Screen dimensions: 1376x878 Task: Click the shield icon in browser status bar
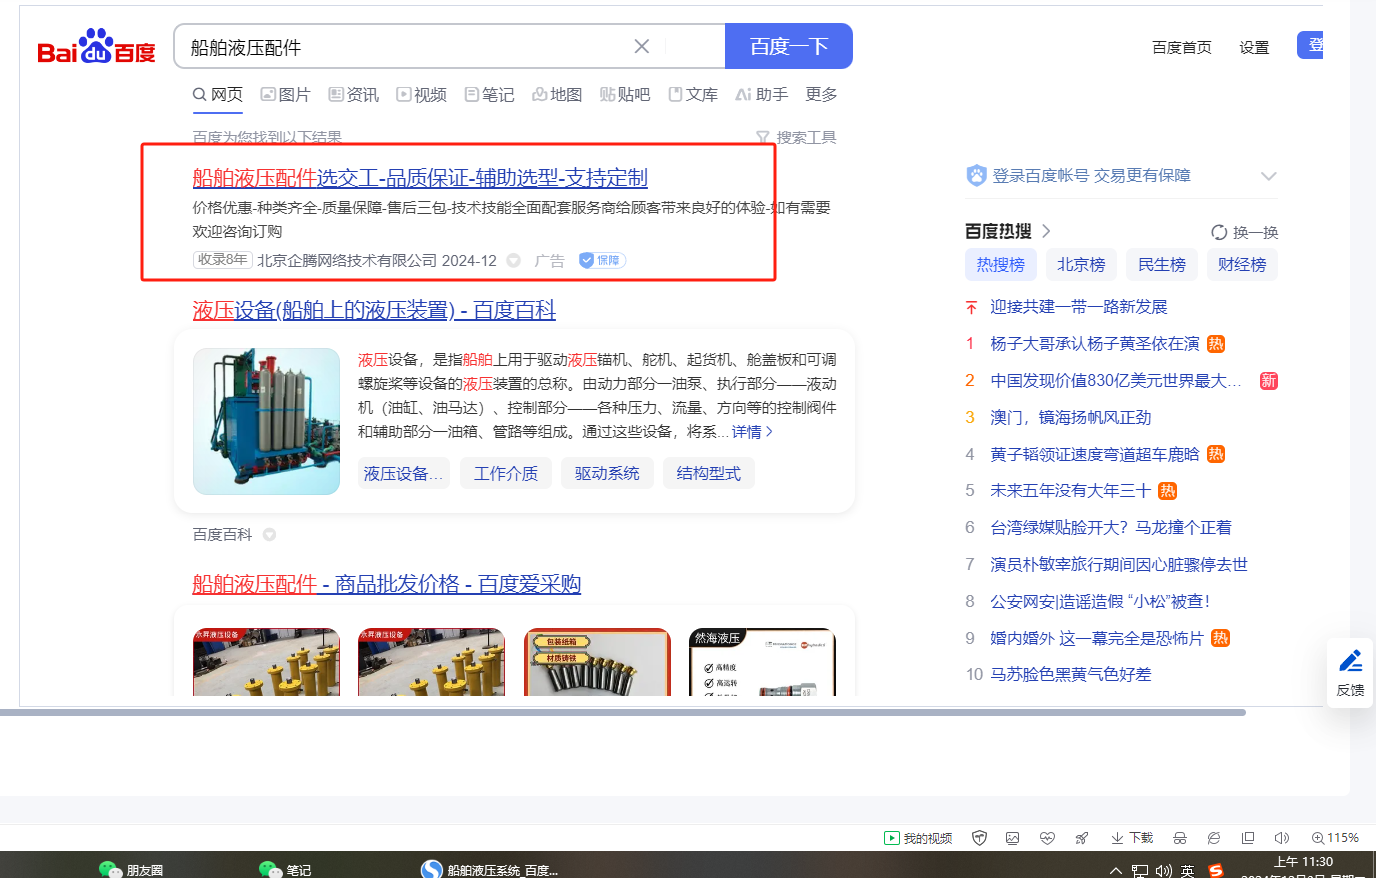coord(980,838)
